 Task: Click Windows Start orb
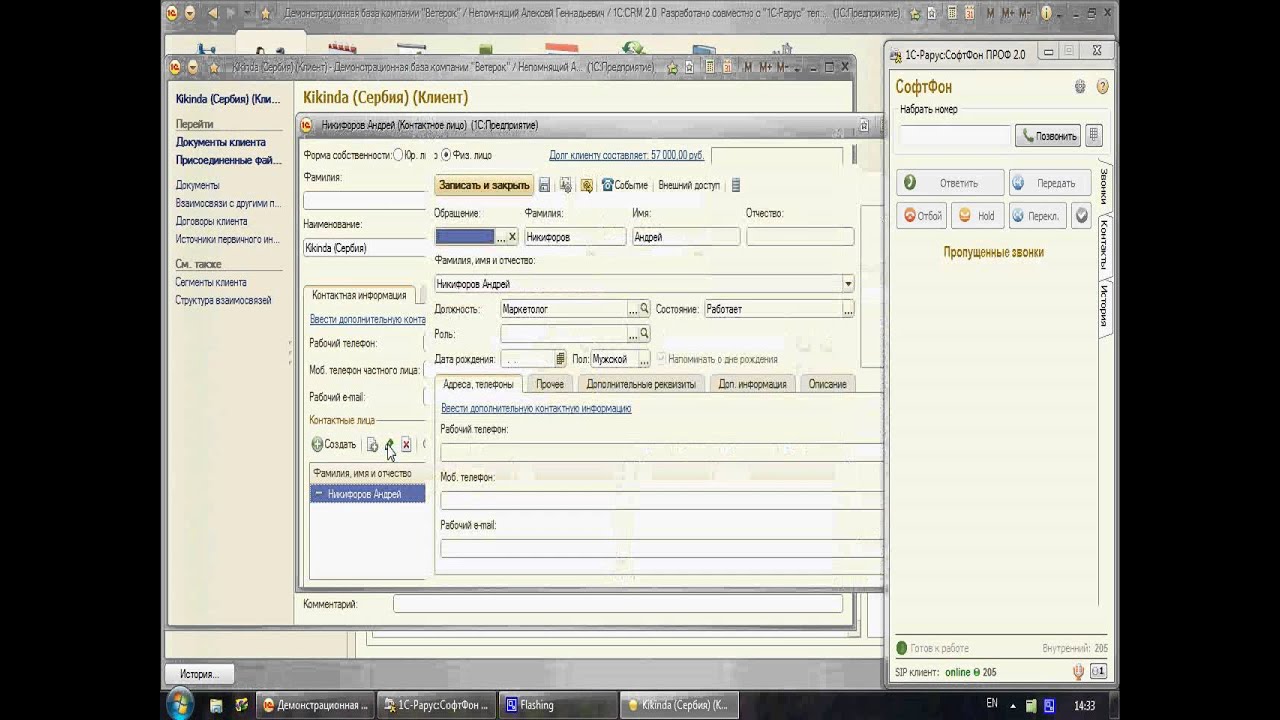click(x=181, y=703)
